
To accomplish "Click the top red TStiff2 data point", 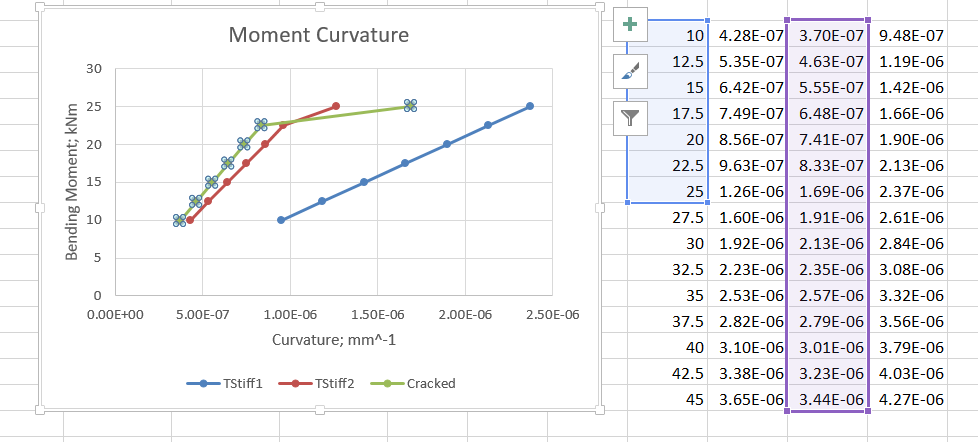I will (336, 106).
